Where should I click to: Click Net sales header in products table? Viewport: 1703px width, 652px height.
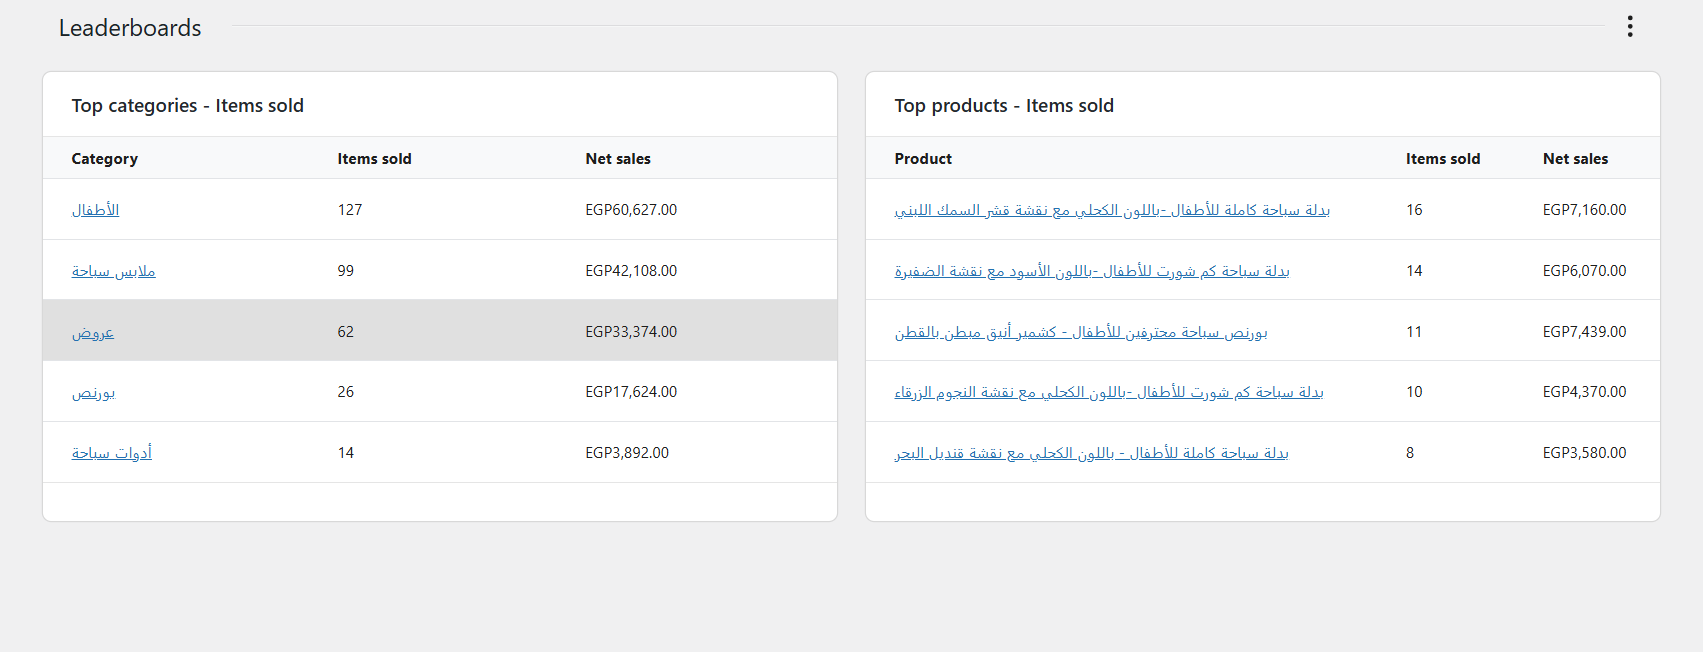(1576, 159)
